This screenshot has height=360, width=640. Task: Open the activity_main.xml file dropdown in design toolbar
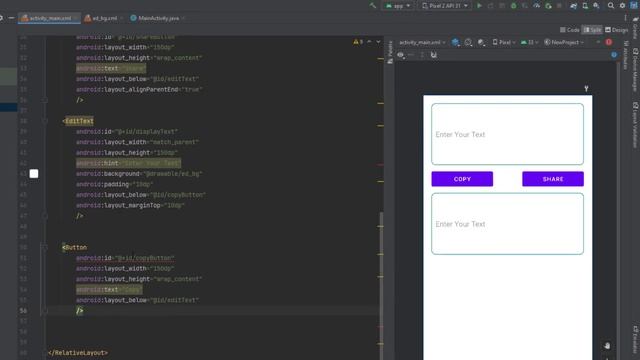[422, 42]
